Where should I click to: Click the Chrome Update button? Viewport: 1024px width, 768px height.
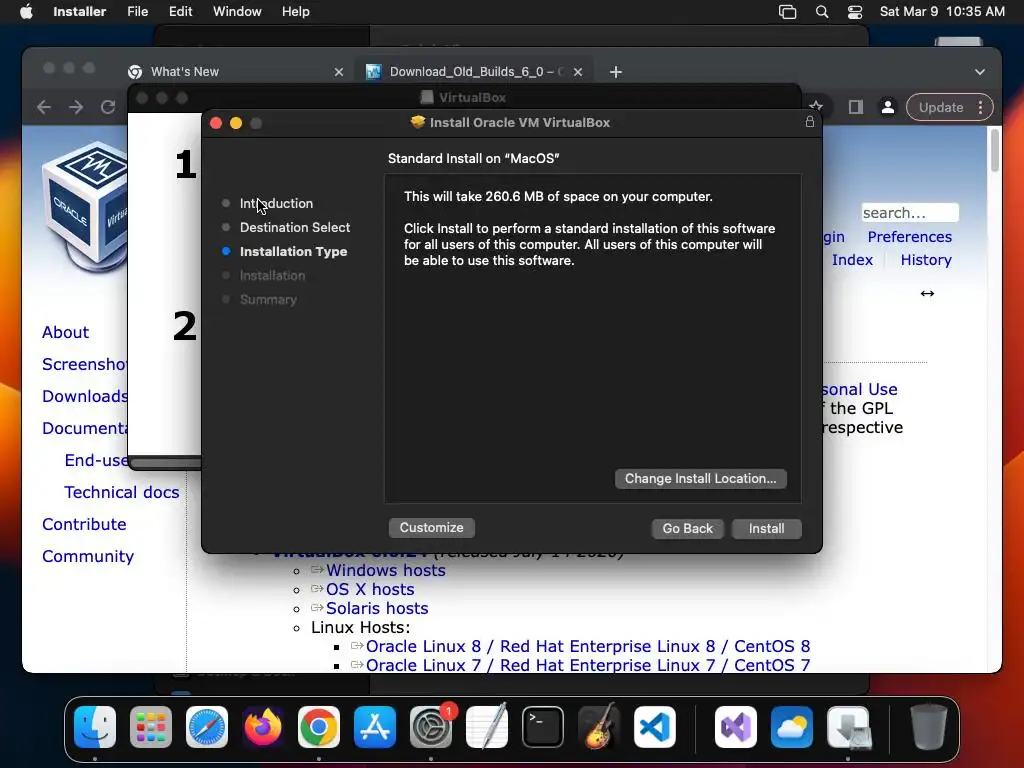pos(940,107)
